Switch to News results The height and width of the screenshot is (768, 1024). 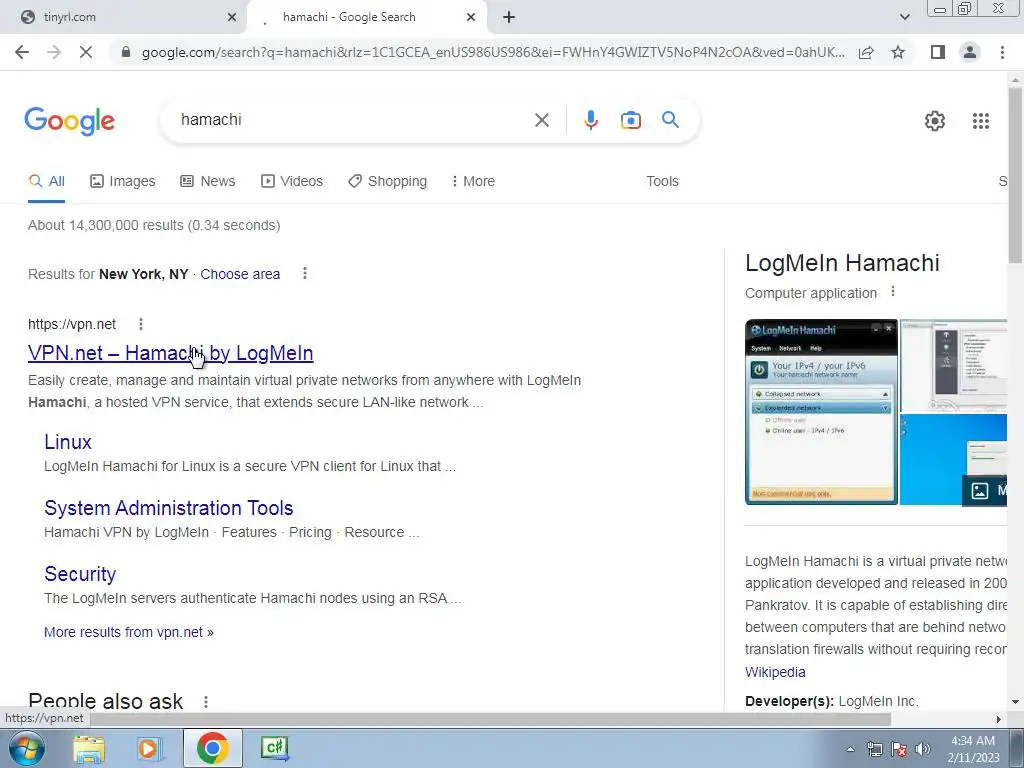click(208, 182)
